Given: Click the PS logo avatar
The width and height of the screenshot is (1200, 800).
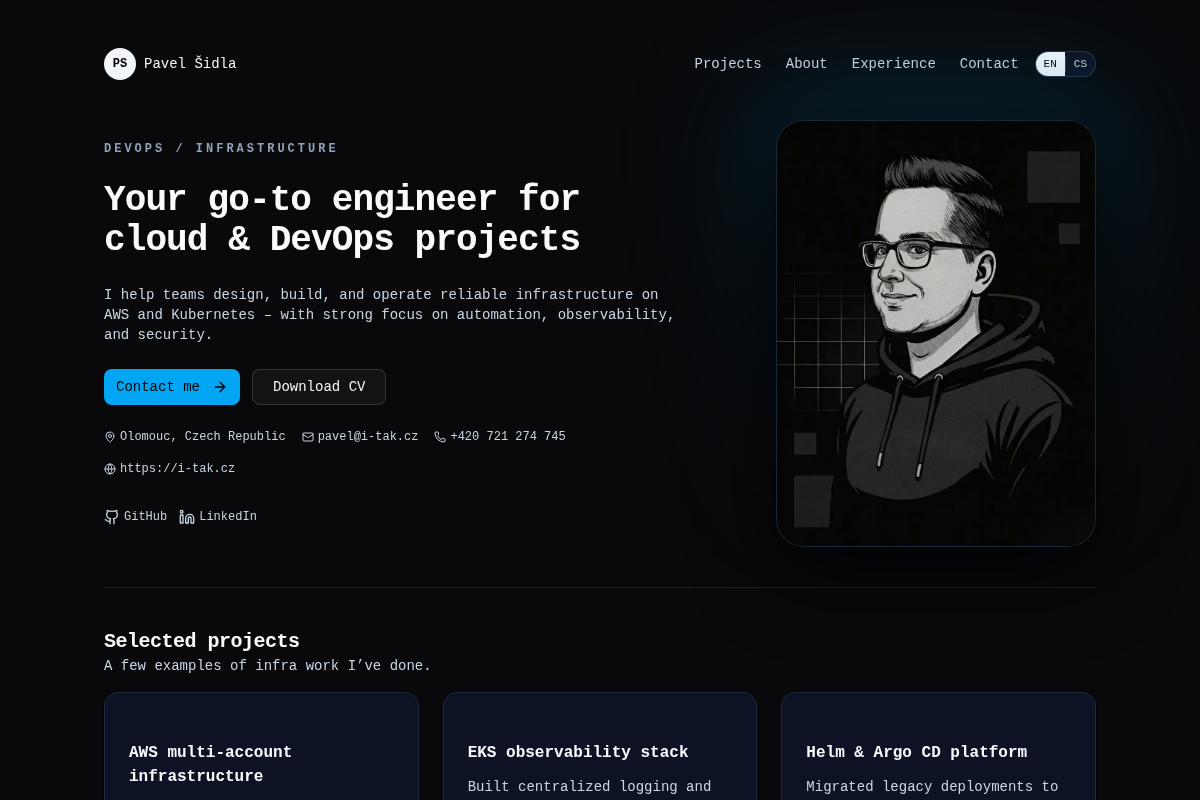Looking at the screenshot, I should click(x=120, y=64).
